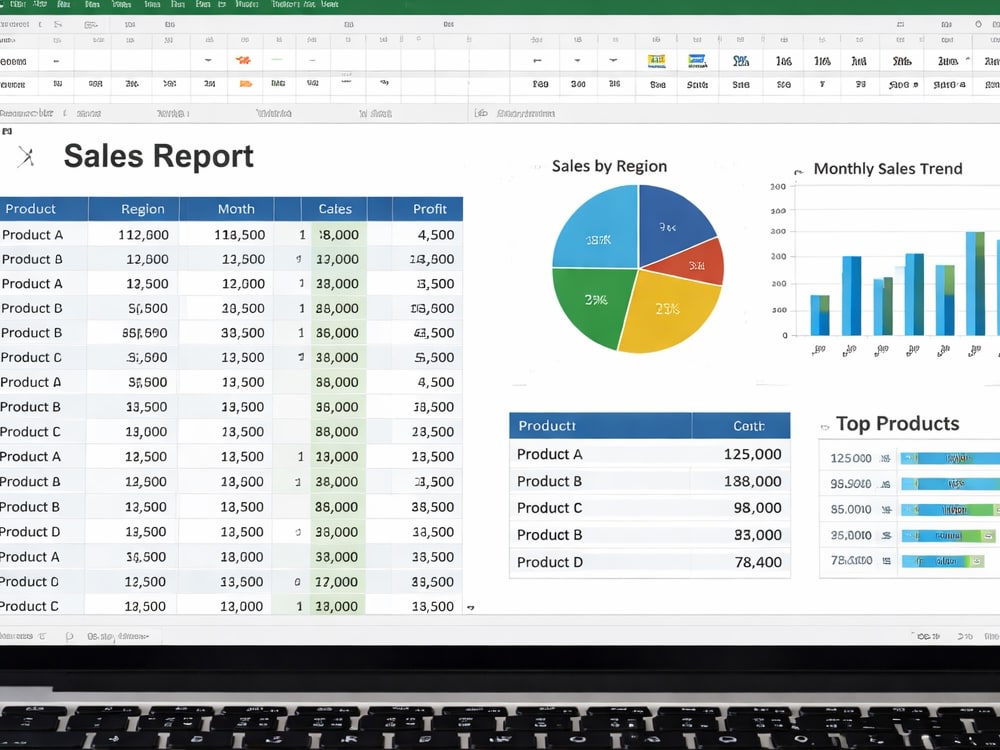
Task: Select Product D in the summary table
Action: coord(550,562)
